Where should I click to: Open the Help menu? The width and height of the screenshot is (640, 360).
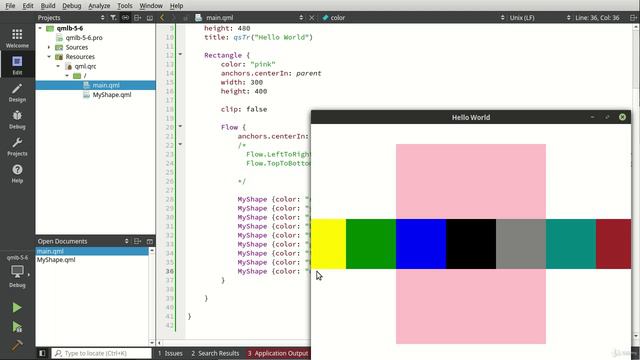pyautogui.click(x=176, y=6)
